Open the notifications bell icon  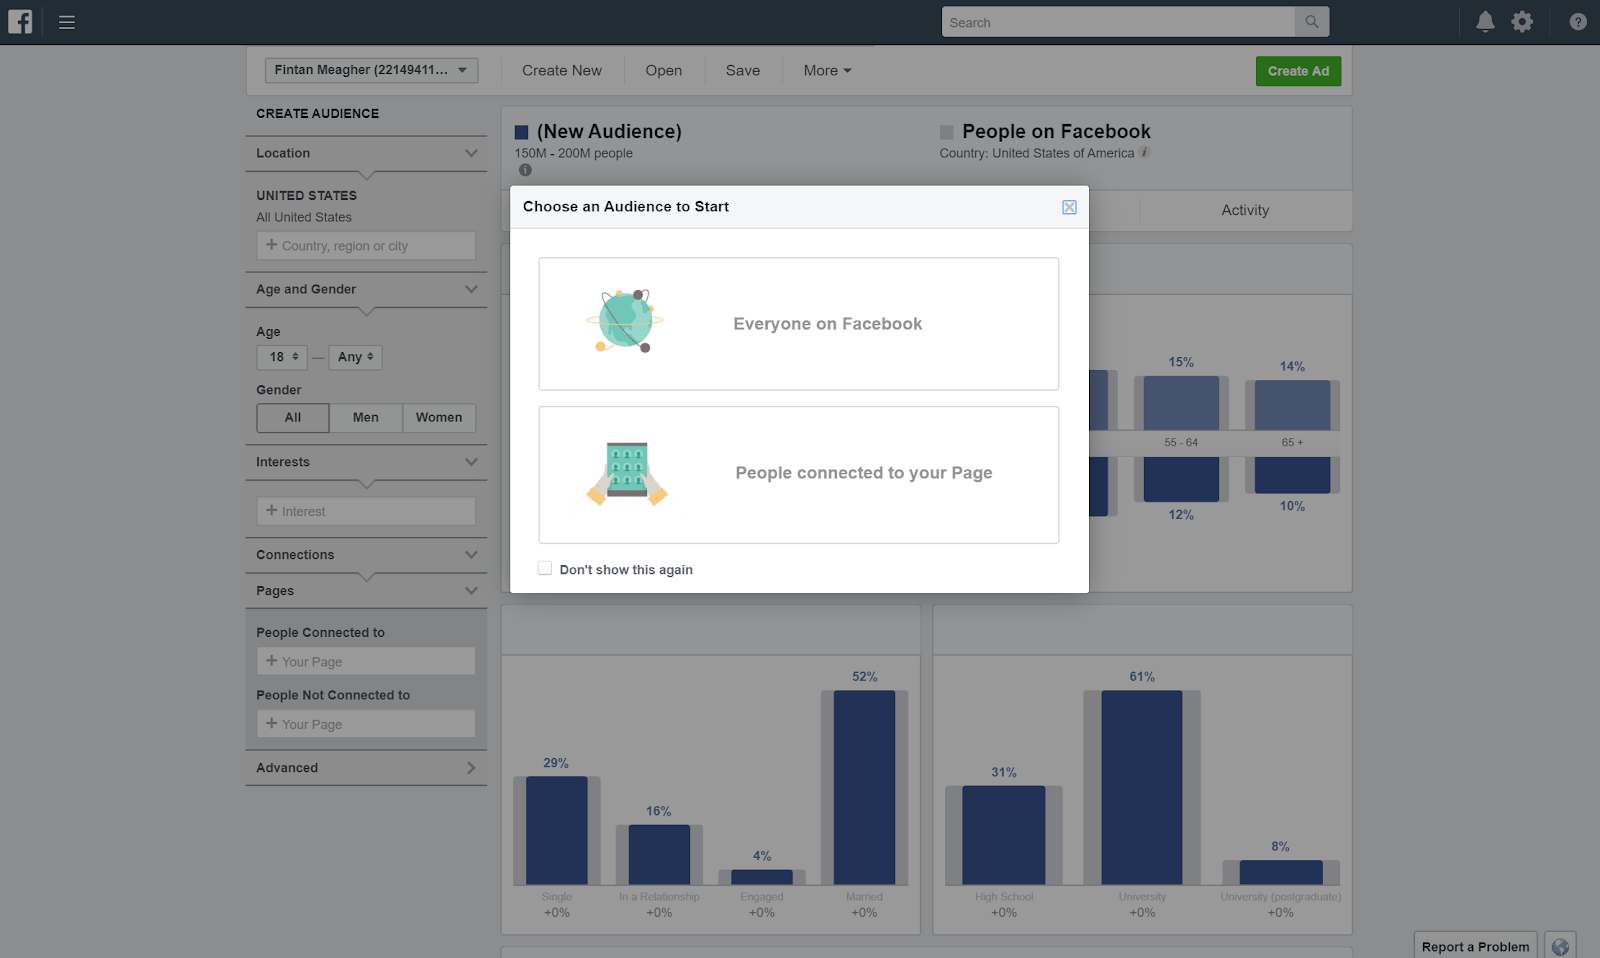1485,22
